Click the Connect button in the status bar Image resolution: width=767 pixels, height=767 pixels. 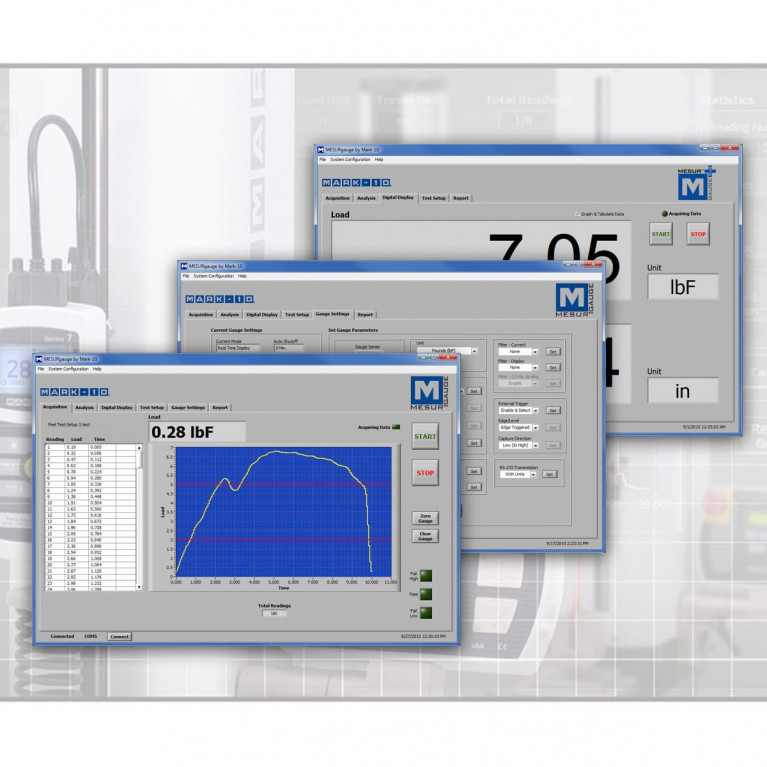[119, 636]
